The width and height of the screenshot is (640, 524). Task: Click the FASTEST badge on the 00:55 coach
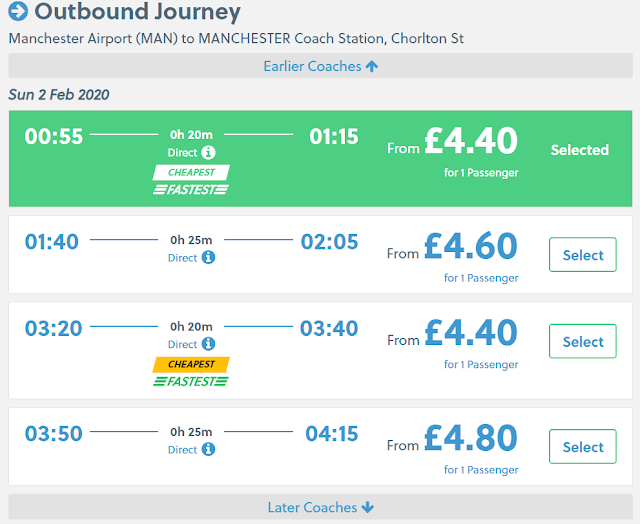coord(191,189)
